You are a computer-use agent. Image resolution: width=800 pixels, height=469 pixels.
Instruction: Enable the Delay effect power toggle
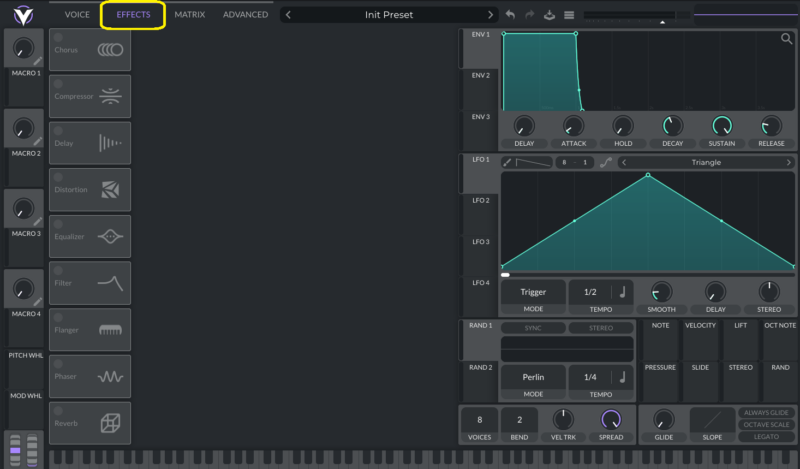click(x=58, y=129)
